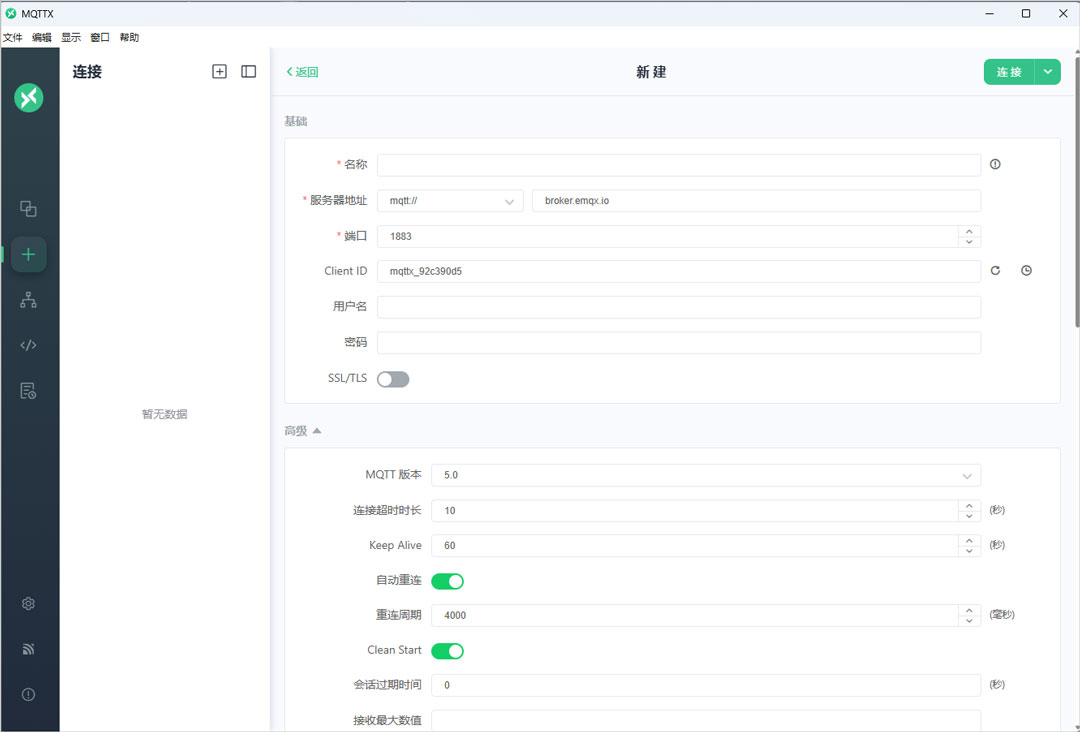Click the 基础 section heading
The width and height of the screenshot is (1080, 732).
[x=295, y=121]
